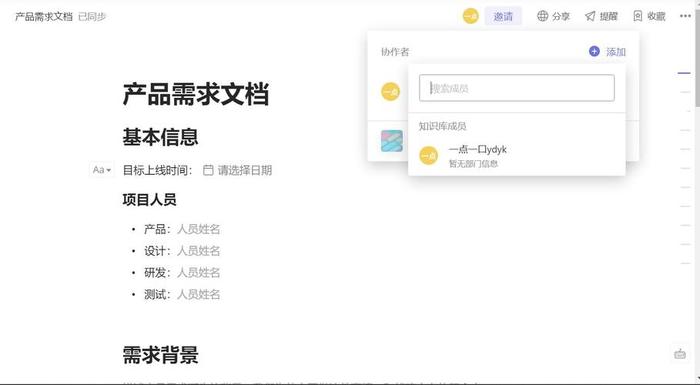Open the 提醒 remind option
700x385 pixels.
[x=601, y=17]
